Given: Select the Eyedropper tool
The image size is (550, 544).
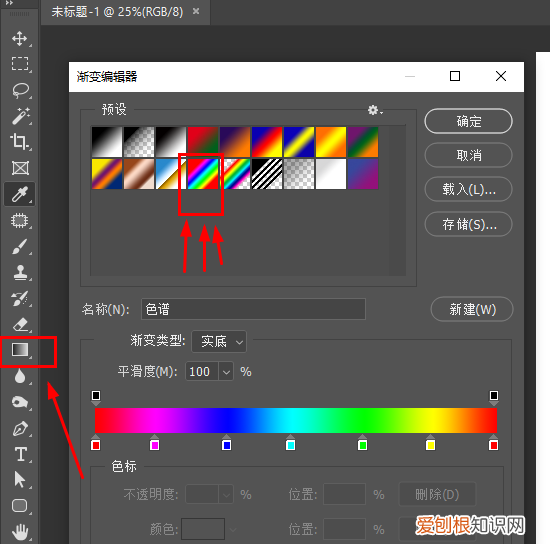Looking at the screenshot, I should pyautogui.click(x=20, y=194).
